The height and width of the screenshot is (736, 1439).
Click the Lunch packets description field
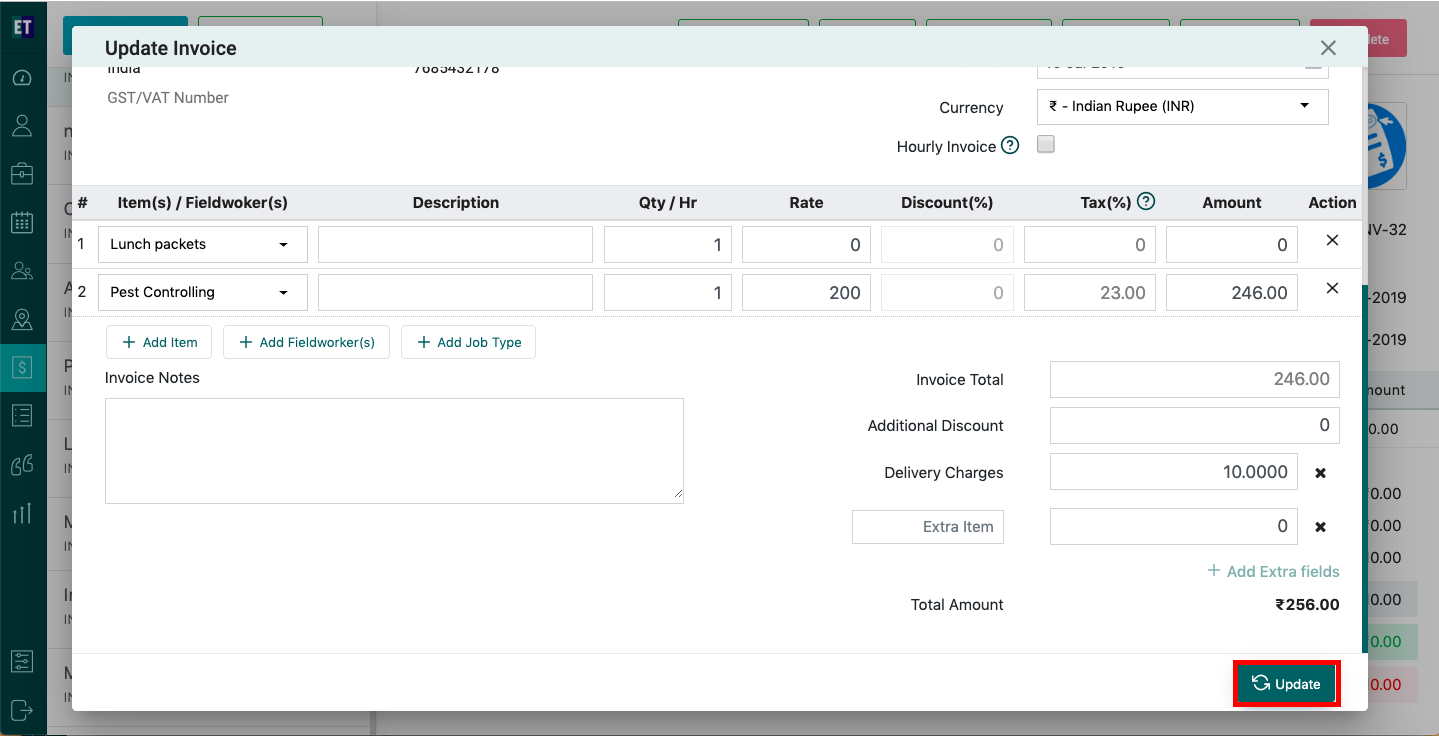coord(455,244)
